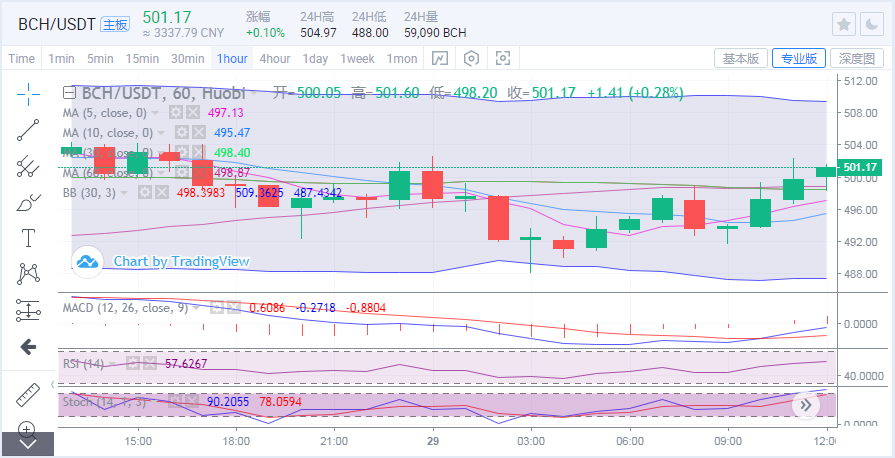The image size is (895, 458).
Task: Select the 4hour interval
Action: click(275, 58)
